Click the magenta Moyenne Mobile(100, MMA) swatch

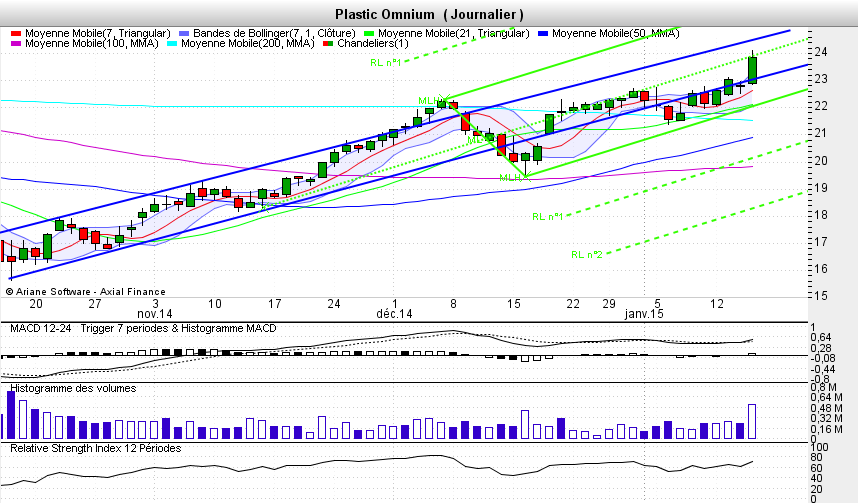(x=16, y=44)
